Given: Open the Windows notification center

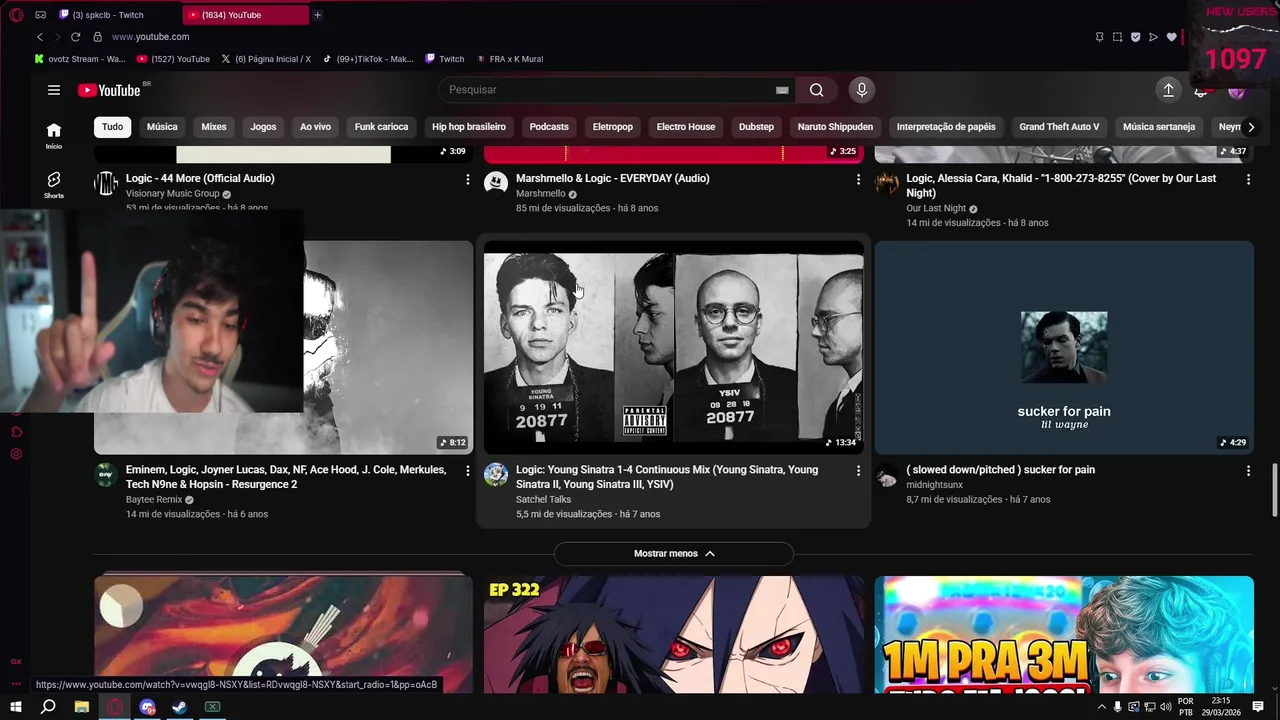Looking at the screenshot, I should (x=1259, y=707).
